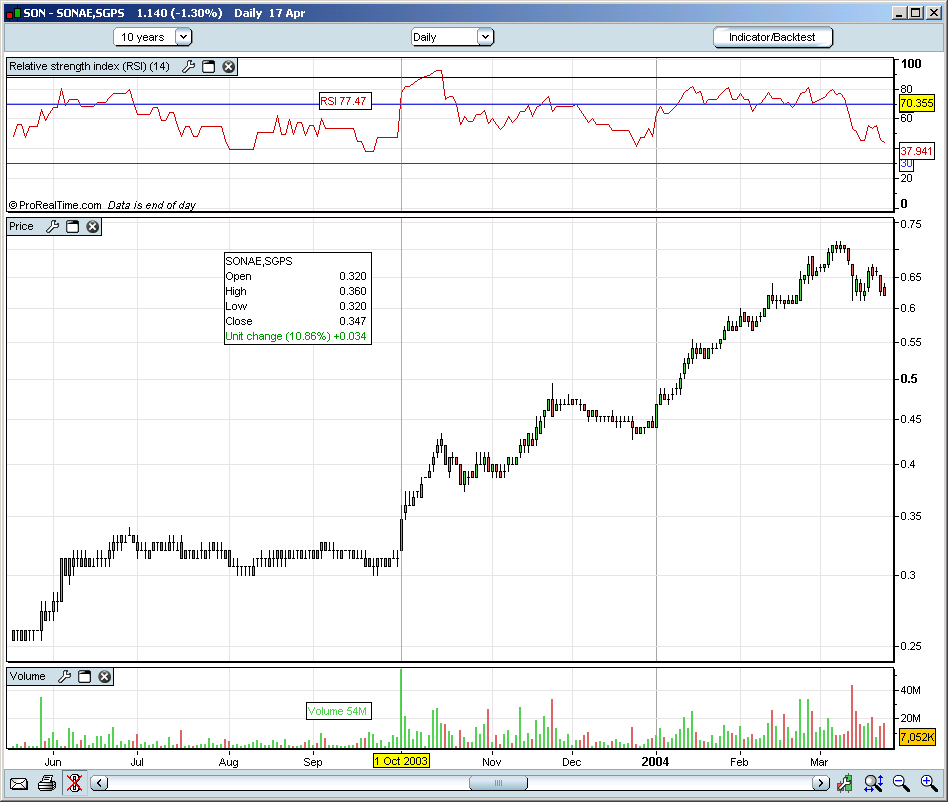Click the blue 30 RSI level label

(x=906, y=164)
